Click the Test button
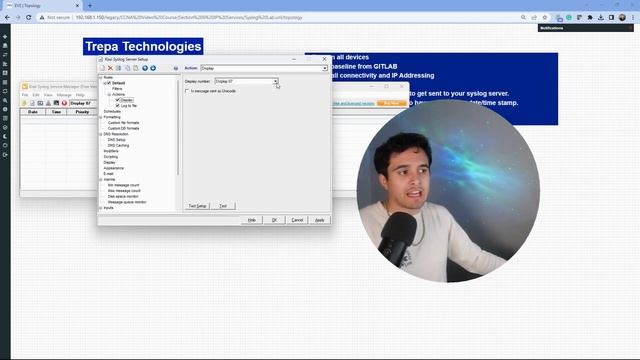 click(x=223, y=206)
